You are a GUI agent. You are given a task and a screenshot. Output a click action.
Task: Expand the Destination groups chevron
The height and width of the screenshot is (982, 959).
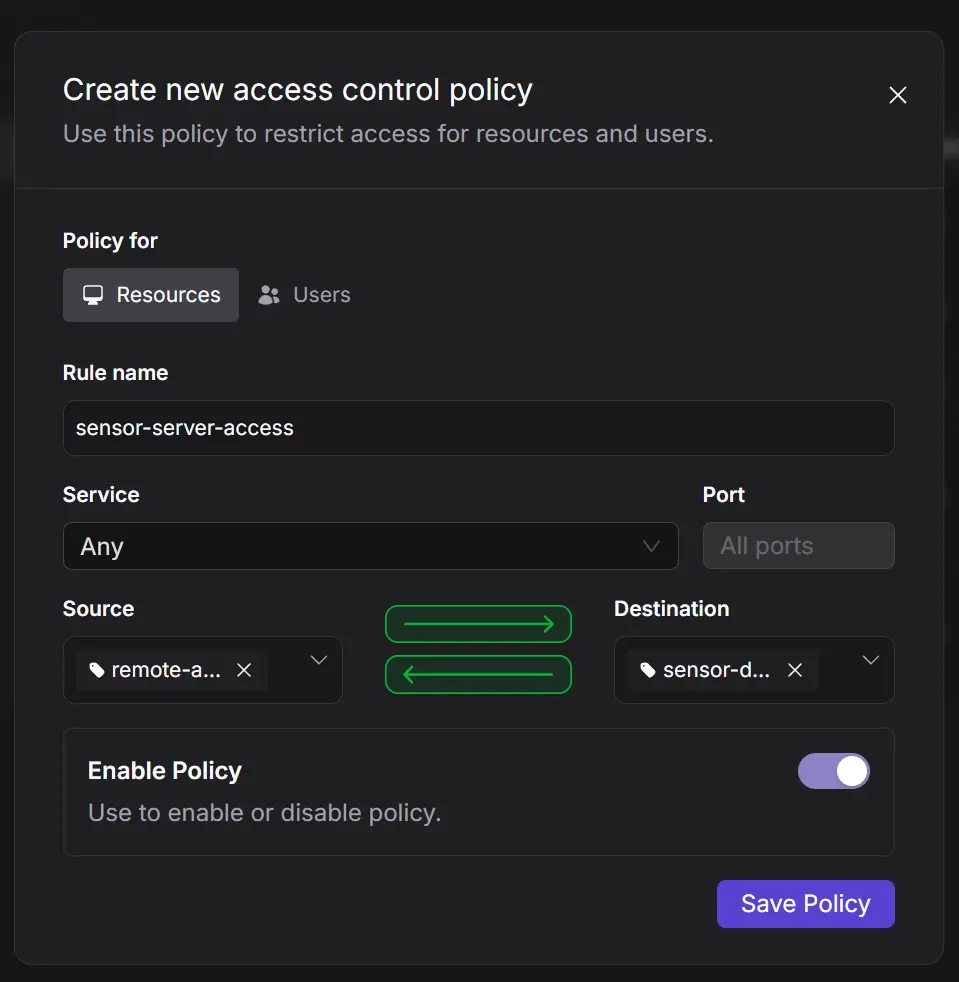[x=871, y=660]
